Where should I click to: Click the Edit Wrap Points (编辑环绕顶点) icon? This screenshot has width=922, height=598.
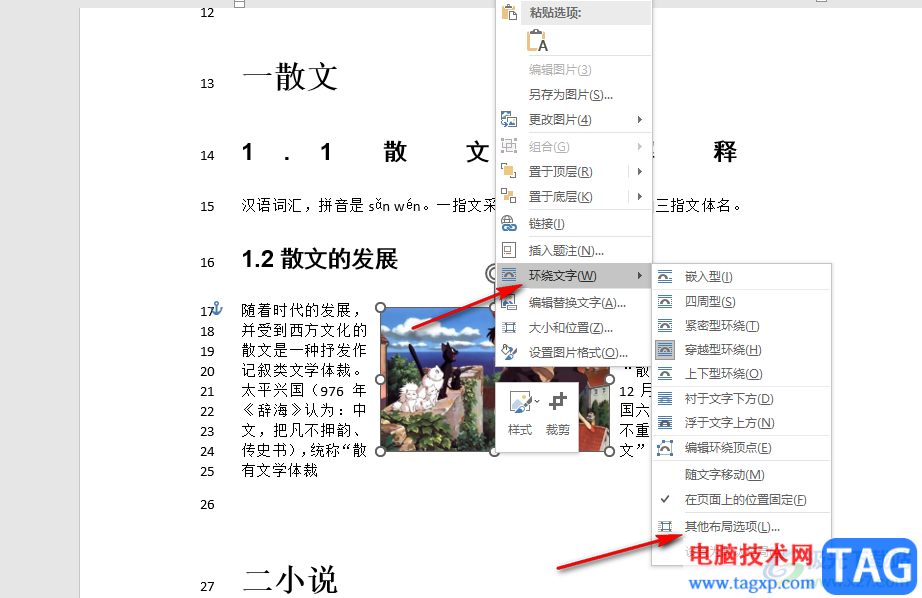(x=665, y=448)
